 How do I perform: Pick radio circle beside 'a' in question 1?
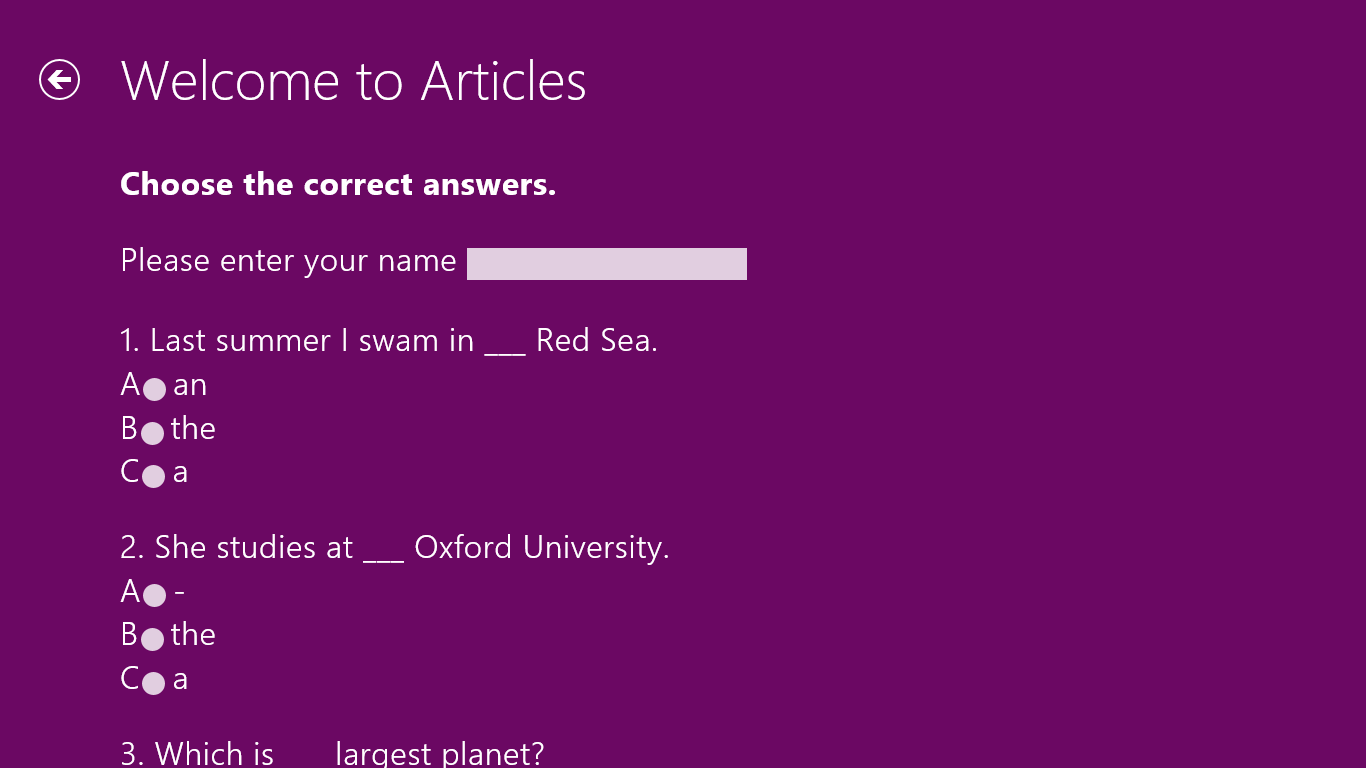(x=153, y=477)
